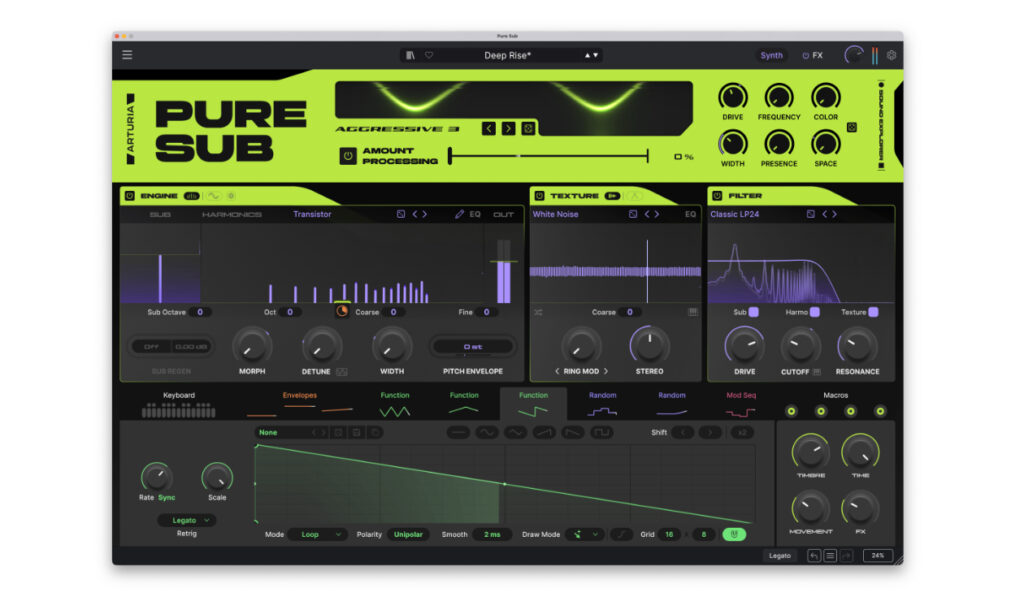
Task: Open the hamburger main menu
Action: coord(127,55)
